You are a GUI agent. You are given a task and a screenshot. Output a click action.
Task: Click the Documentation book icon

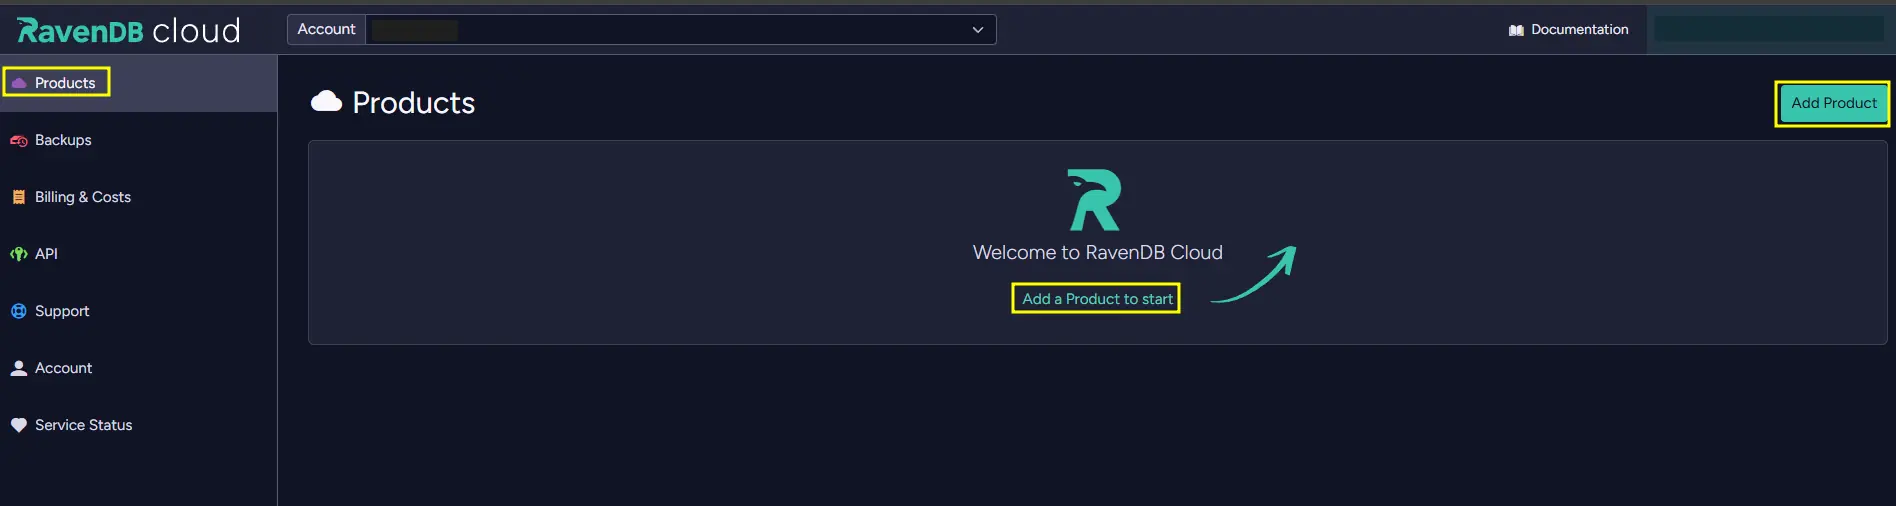pos(1516,30)
